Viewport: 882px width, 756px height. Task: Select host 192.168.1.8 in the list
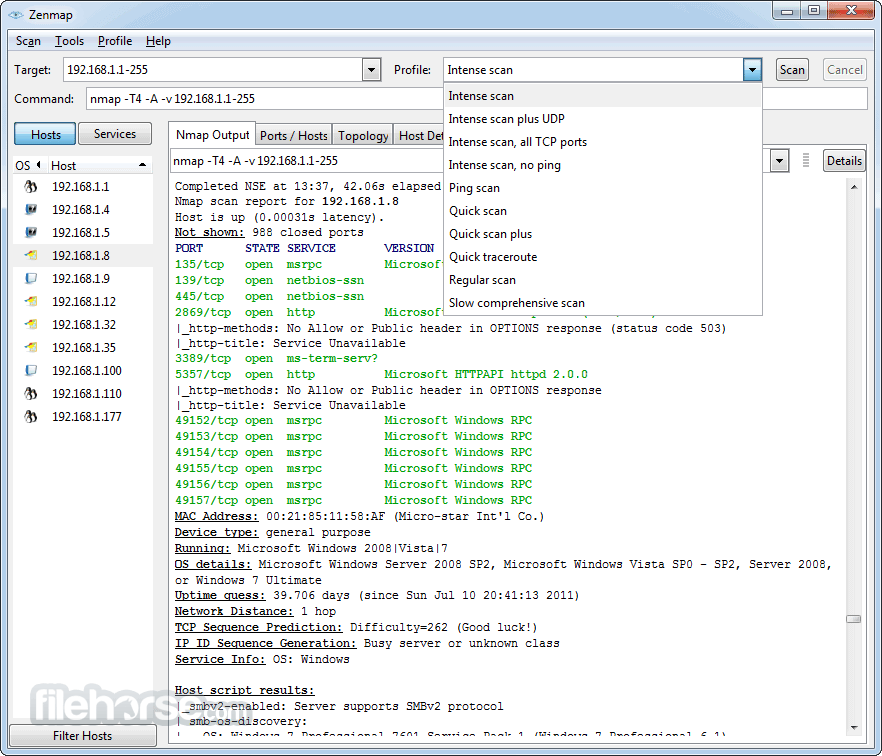(x=83, y=256)
